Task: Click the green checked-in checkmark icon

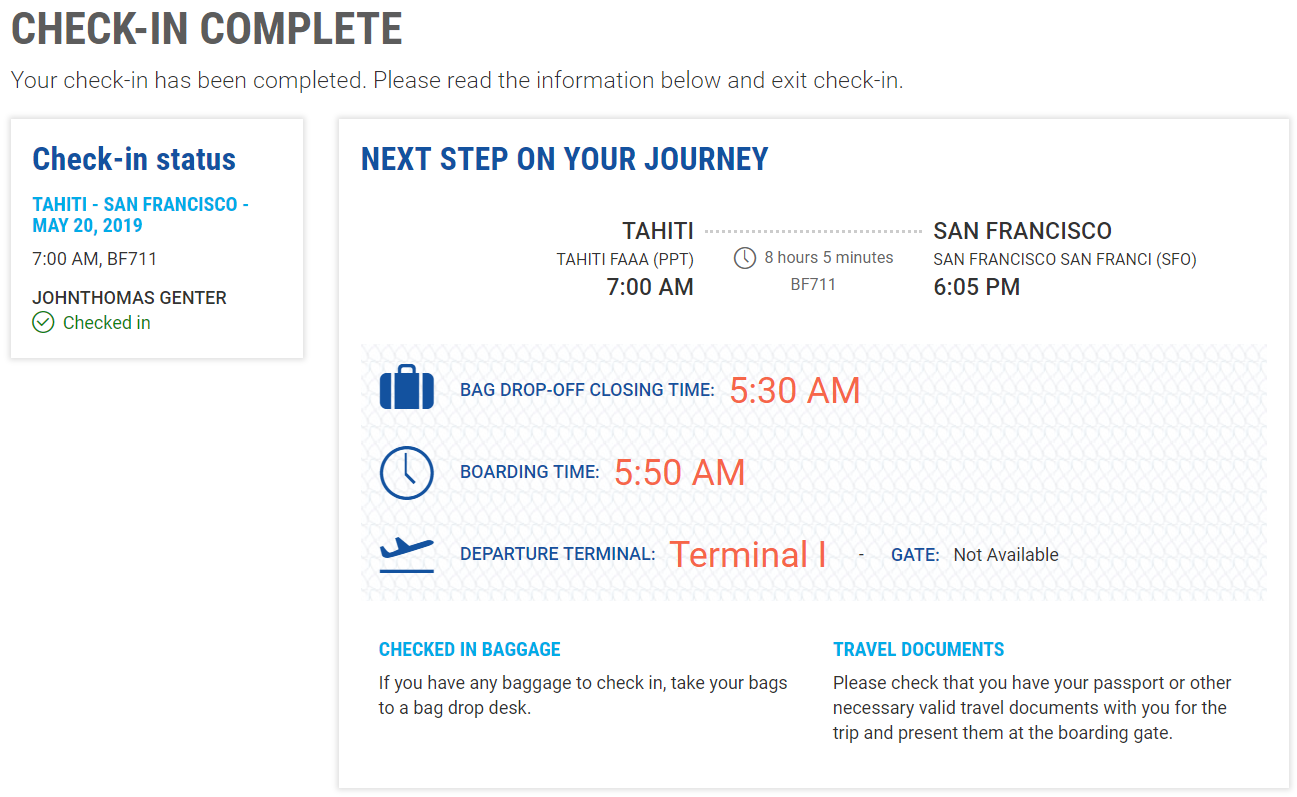Action: click(43, 322)
